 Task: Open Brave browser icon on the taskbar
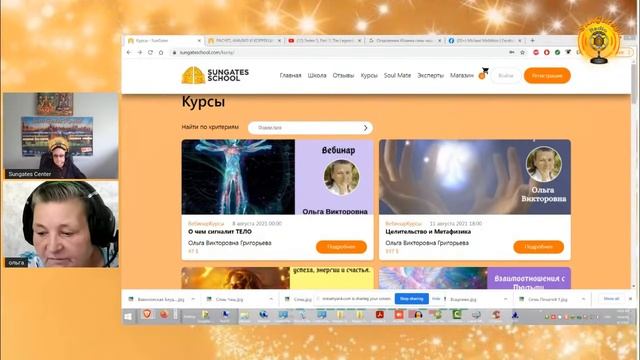click(x=147, y=314)
